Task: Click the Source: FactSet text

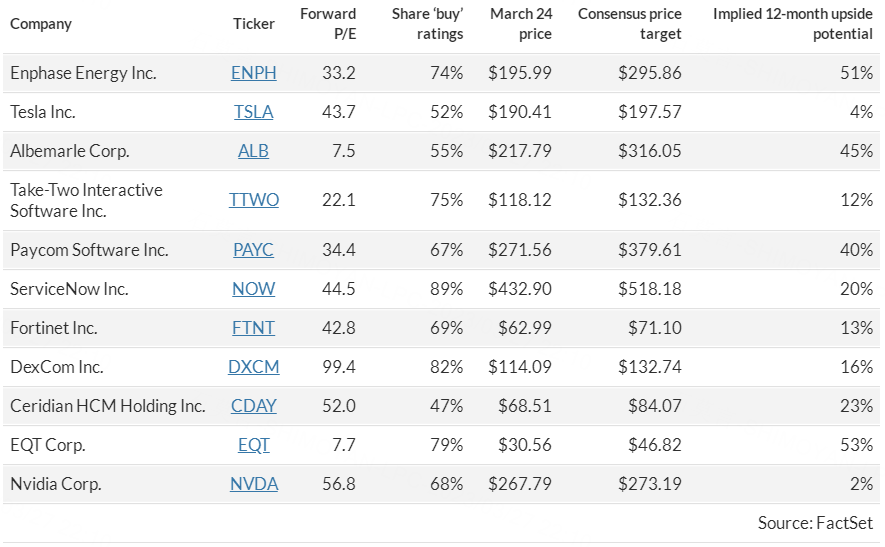Action: point(815,522)
